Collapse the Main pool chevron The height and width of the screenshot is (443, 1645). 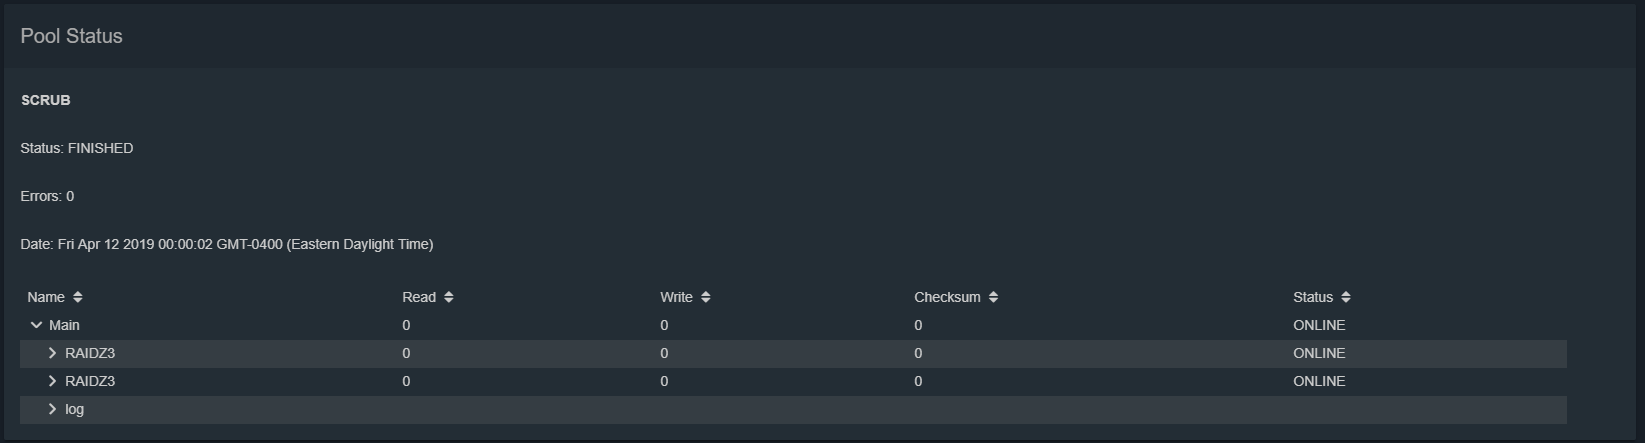[36, 325]
